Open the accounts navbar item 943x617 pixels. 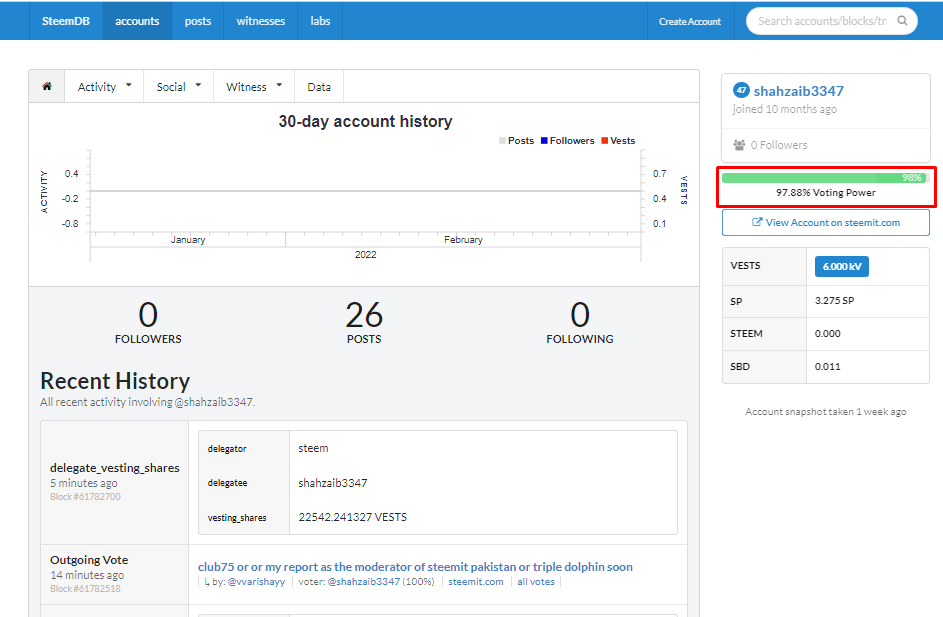coord(137,21)
